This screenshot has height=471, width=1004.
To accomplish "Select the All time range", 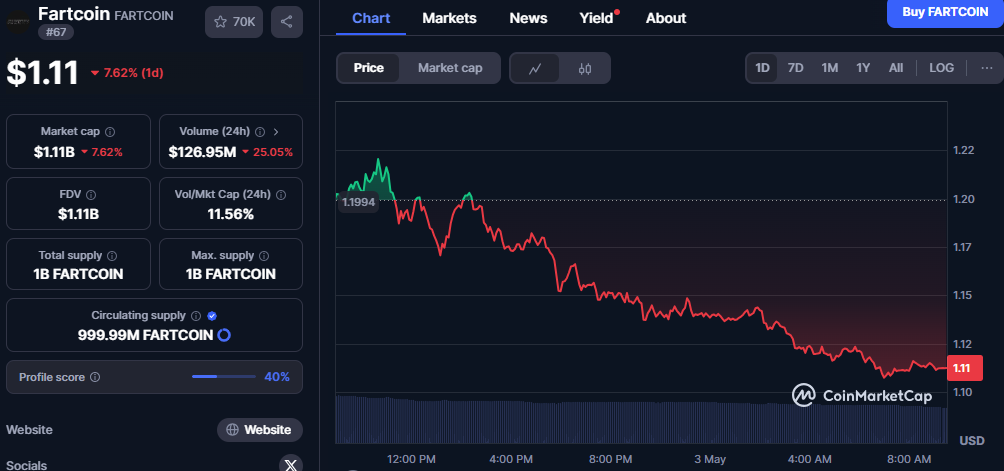I will point(896,68).
